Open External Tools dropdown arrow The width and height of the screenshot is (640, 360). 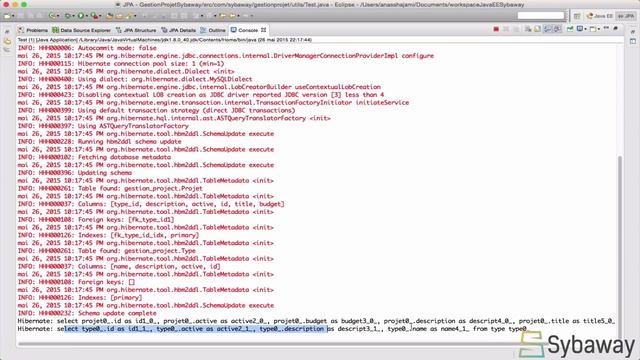click(100, 16)
